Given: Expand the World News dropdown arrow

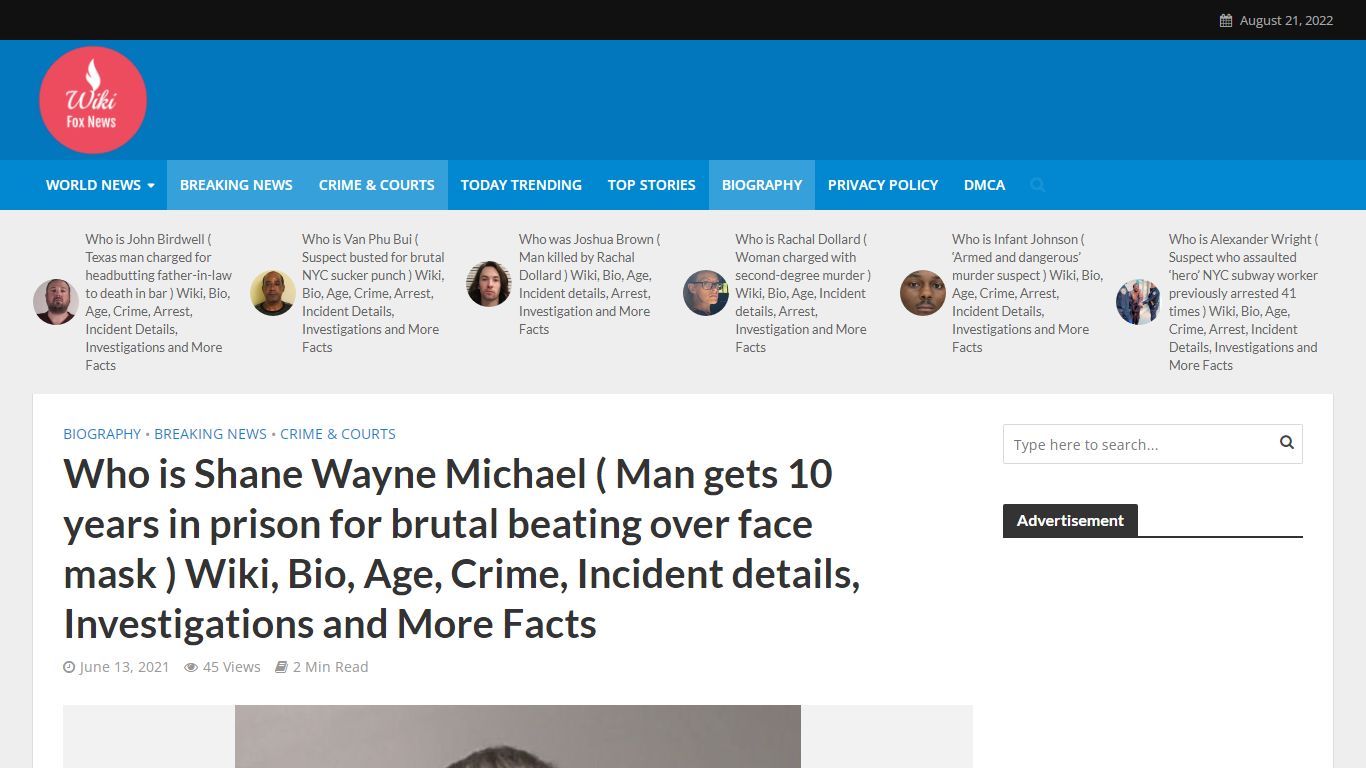Looking at the screenshot, I should (x=151, y=185).
